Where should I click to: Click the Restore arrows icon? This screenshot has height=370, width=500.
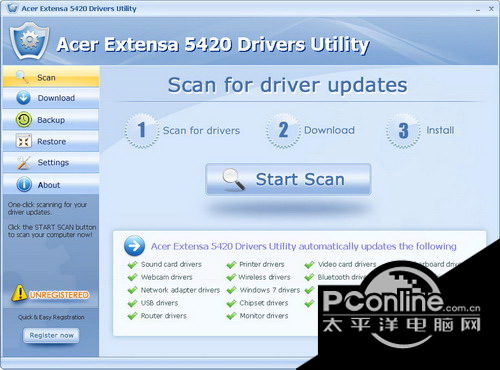tap(24, 141)
